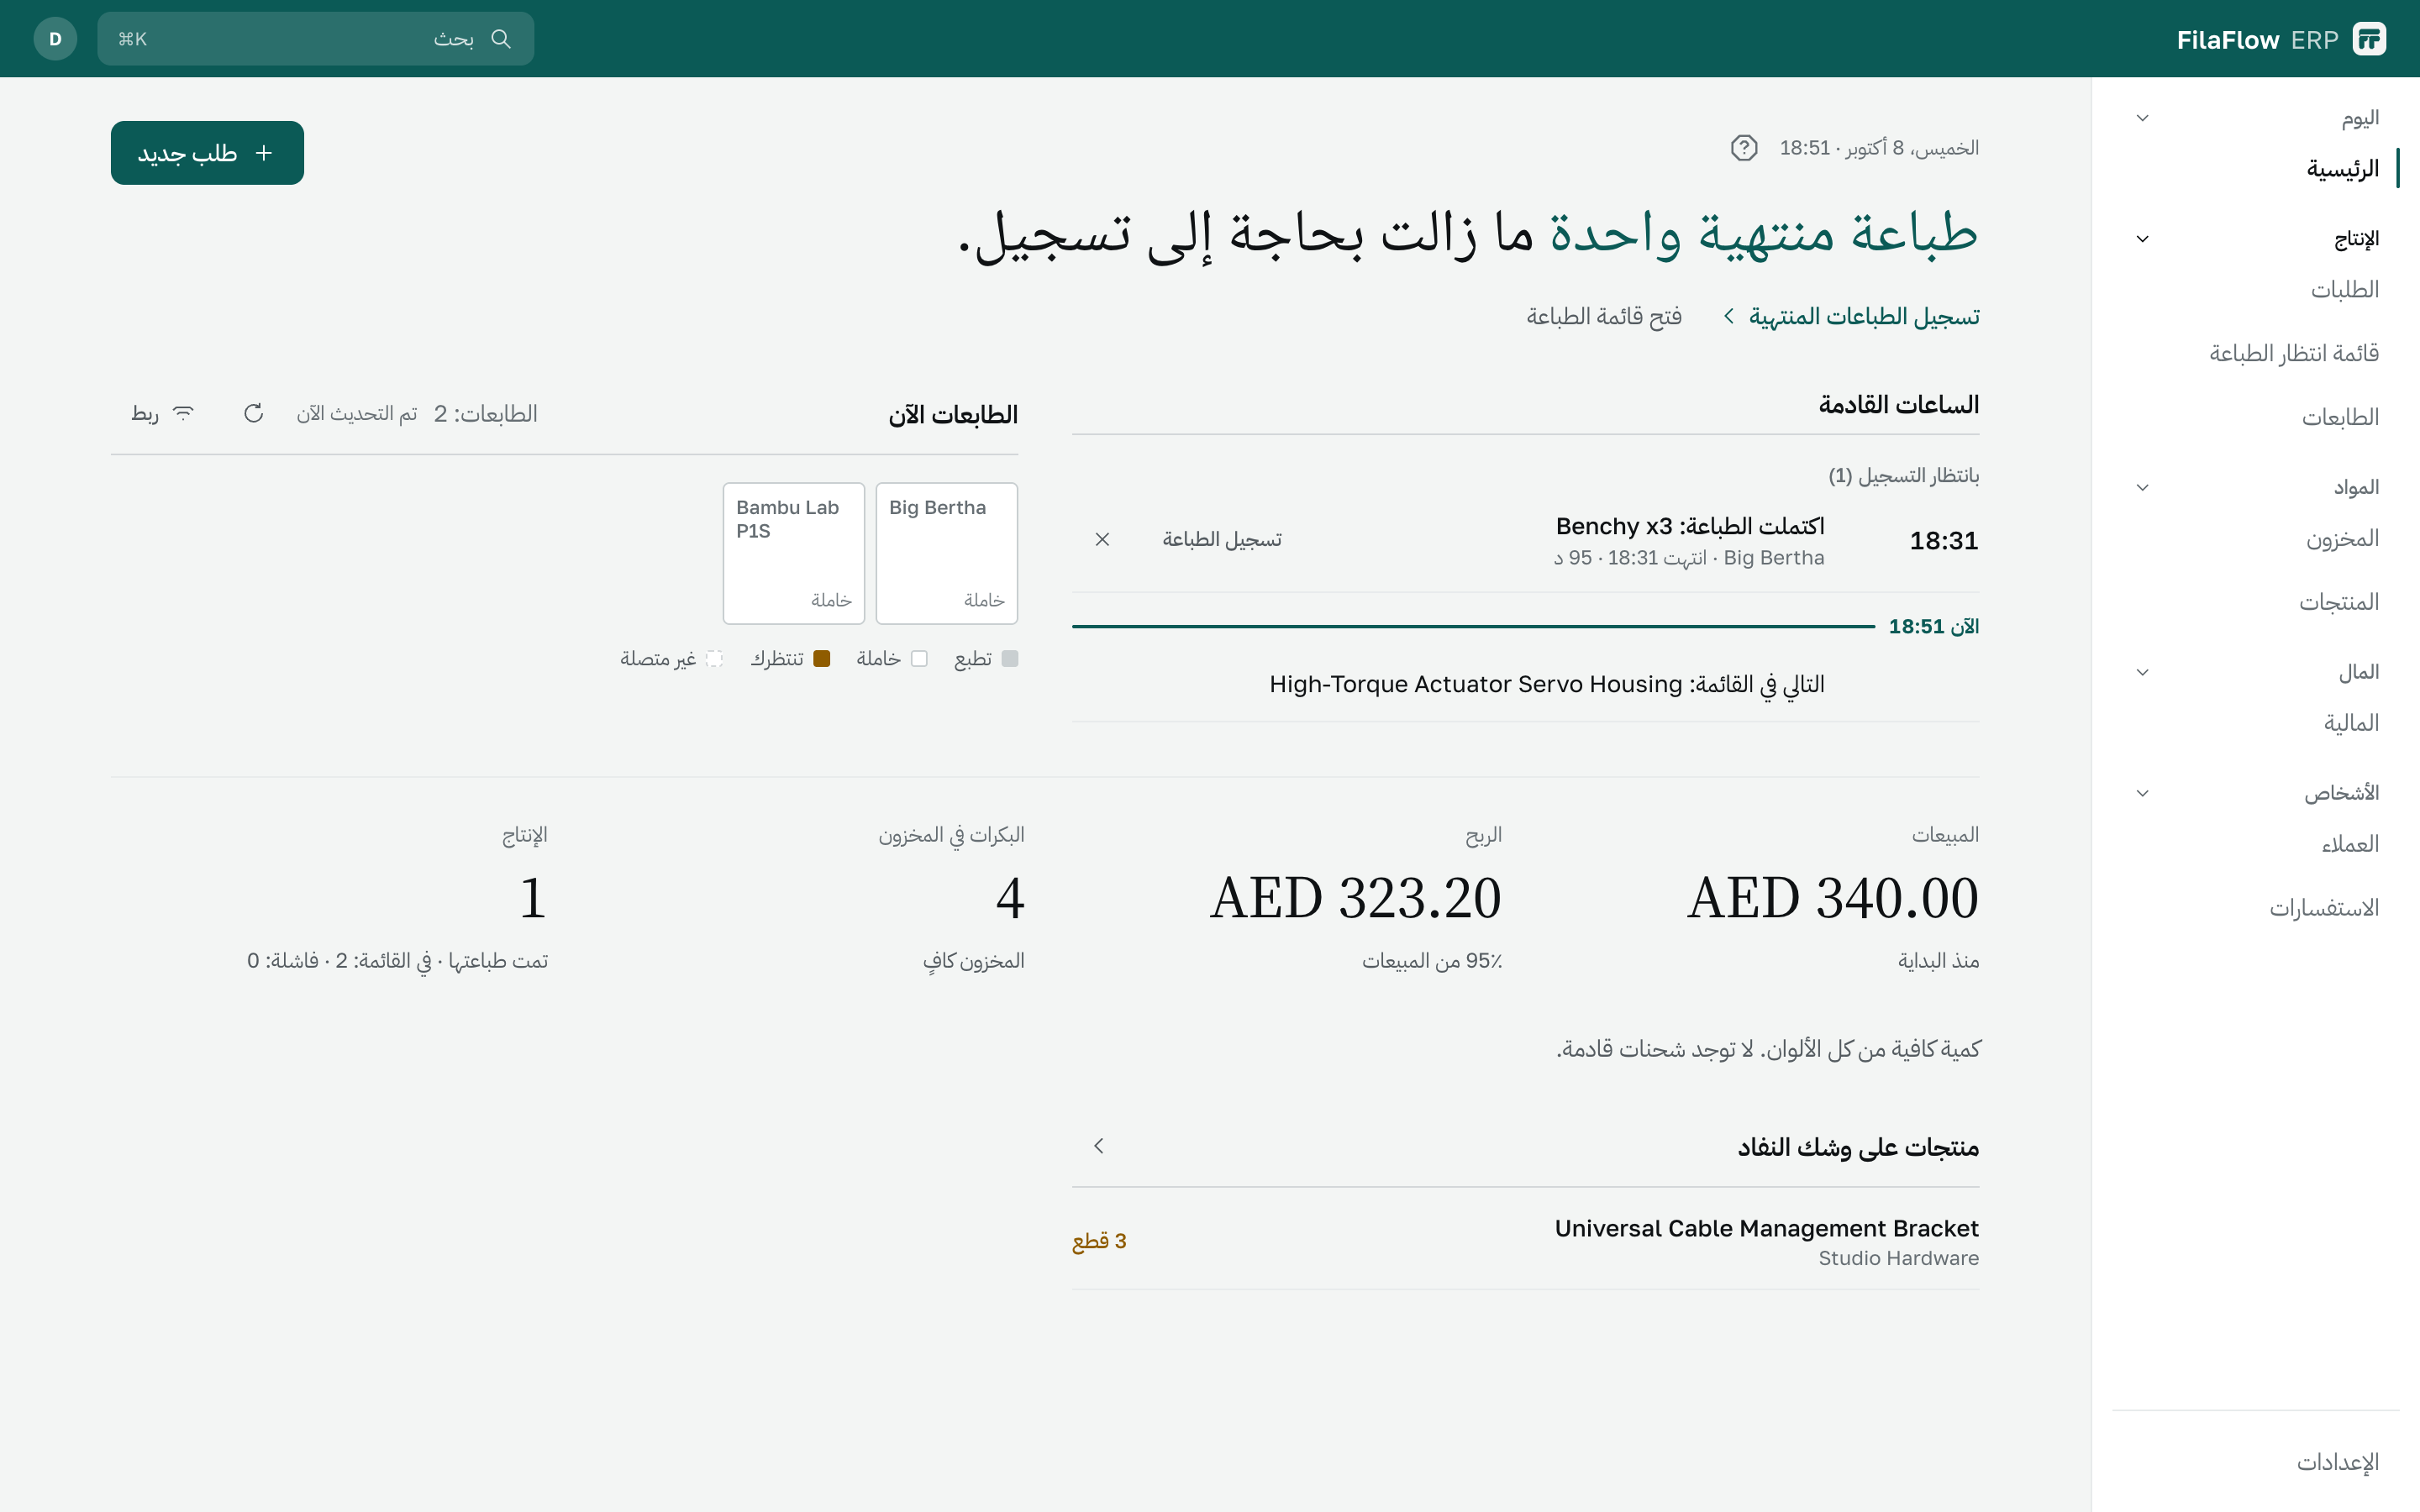Open the D user avatar
Viewport: 2420px width, 1512px height.
55,39
